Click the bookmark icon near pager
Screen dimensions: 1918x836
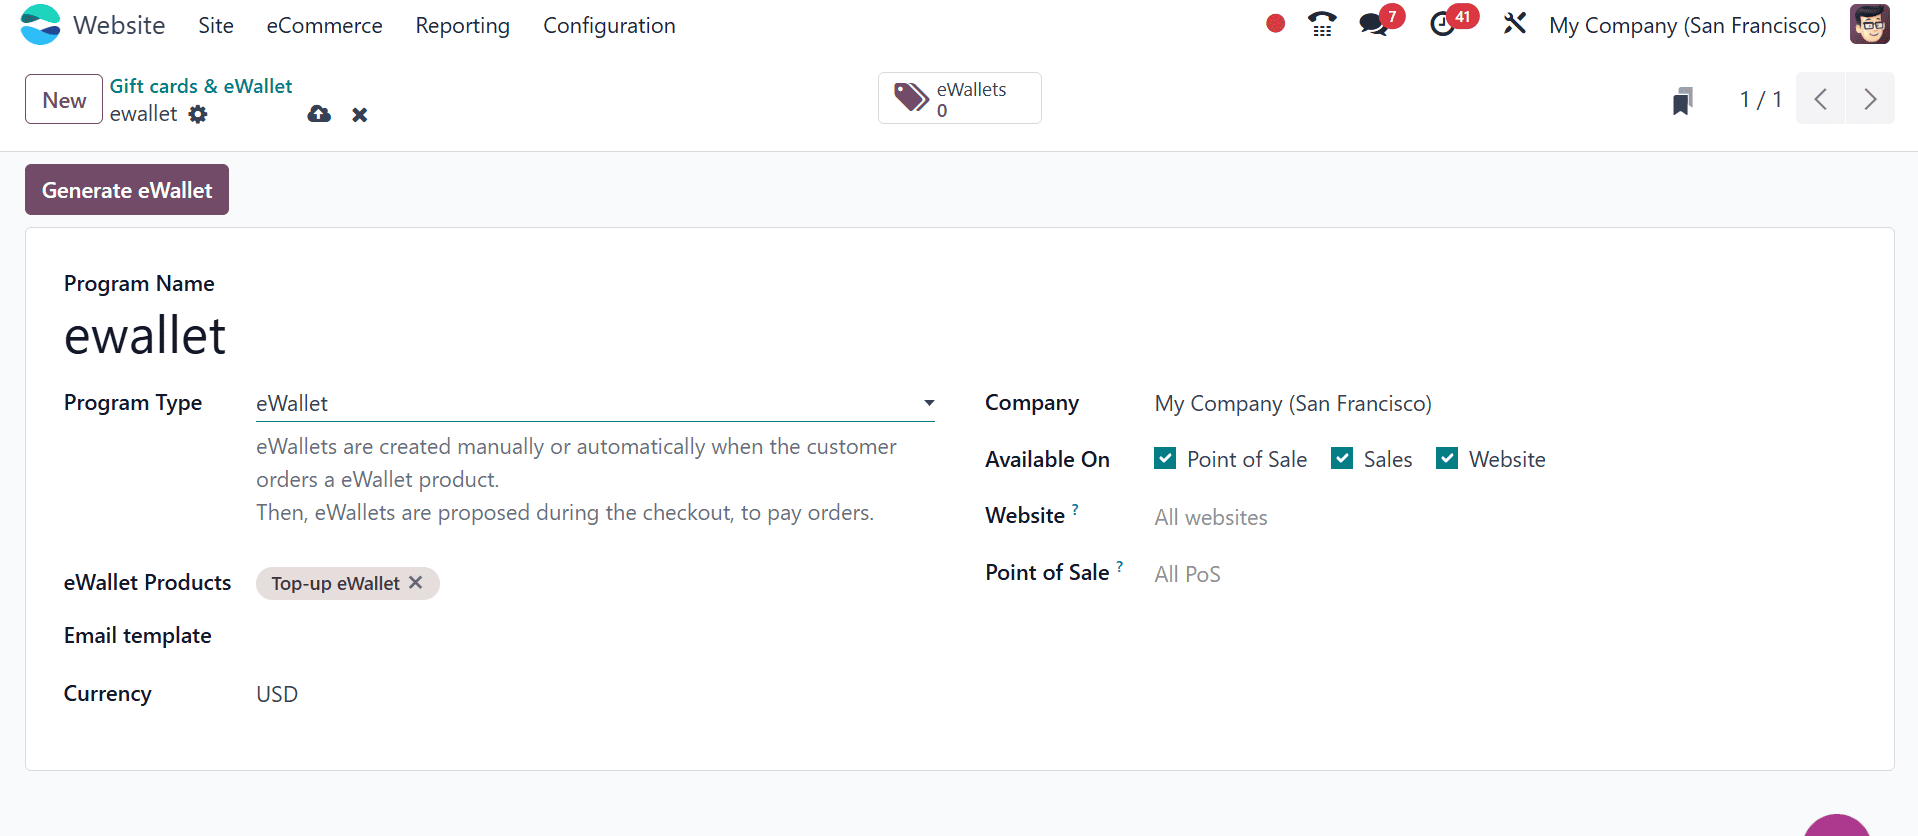pyautogui.click(x=1683, y=100)
